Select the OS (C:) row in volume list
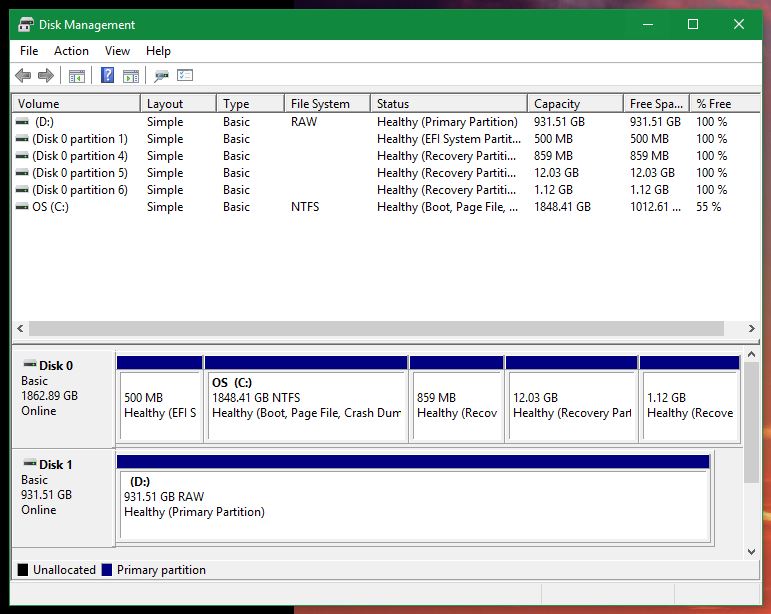The image size is (771, 614). (50, 207)
